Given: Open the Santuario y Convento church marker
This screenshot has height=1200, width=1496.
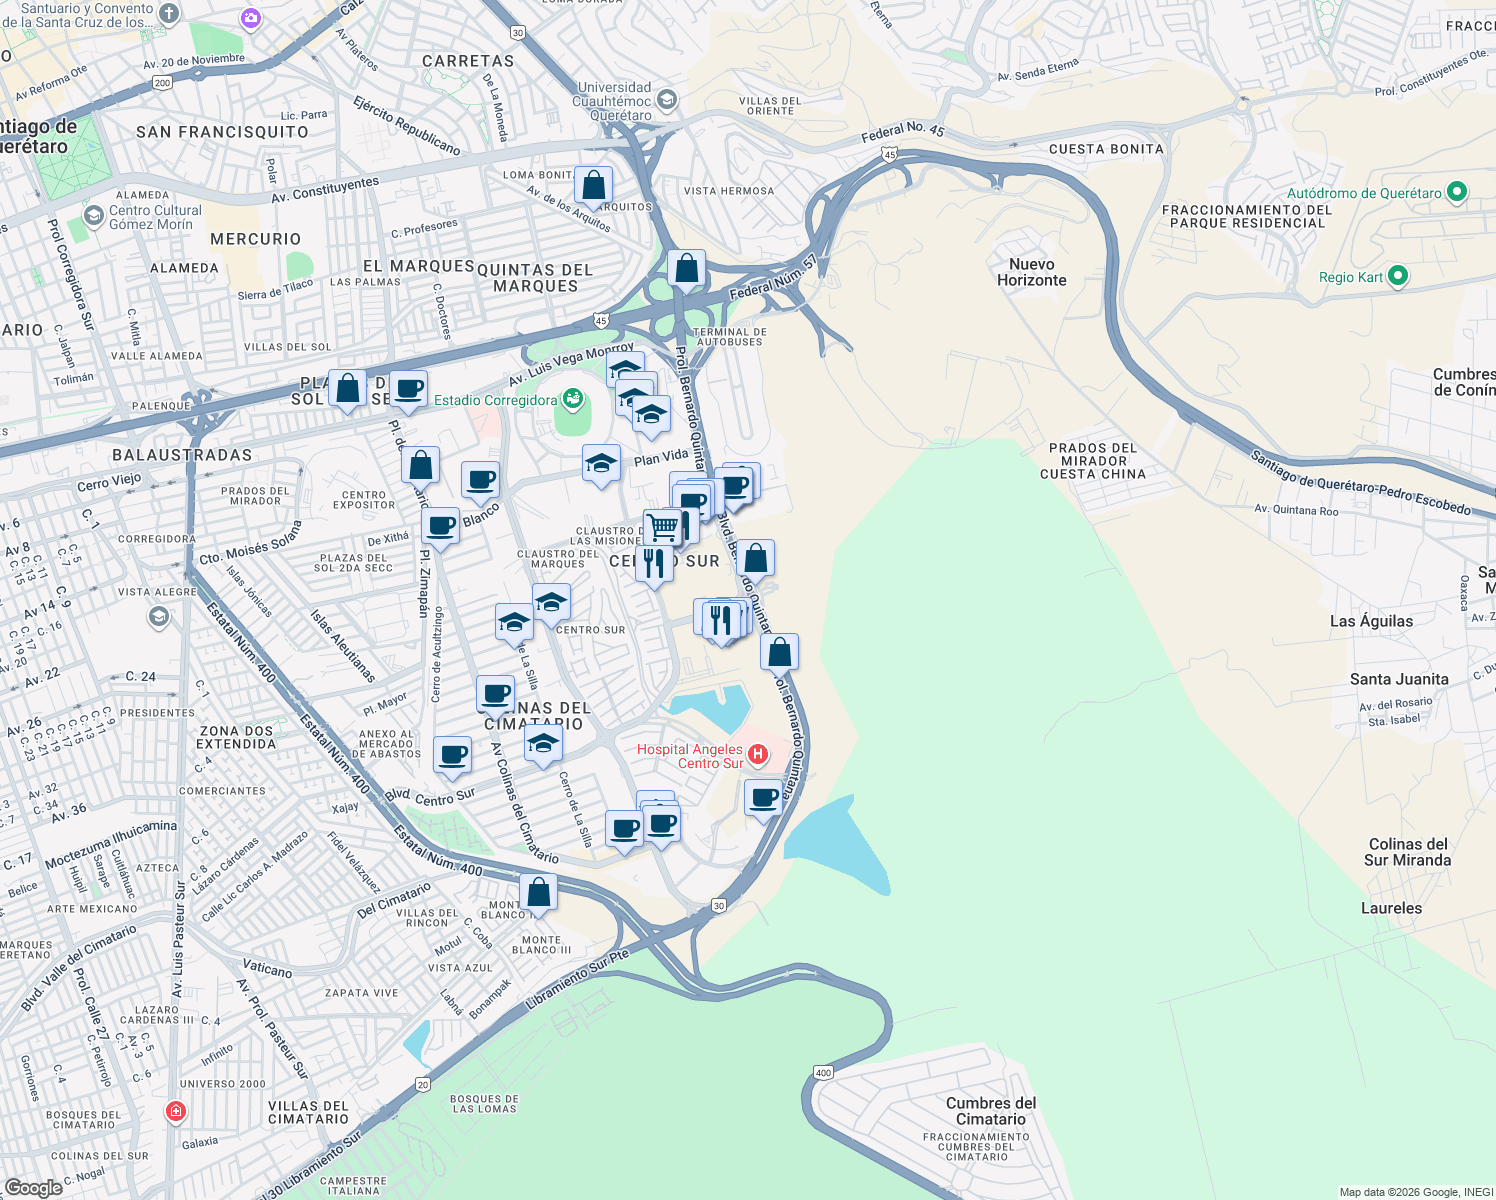Looking at the screenshot, I should [x=166, y=14].
